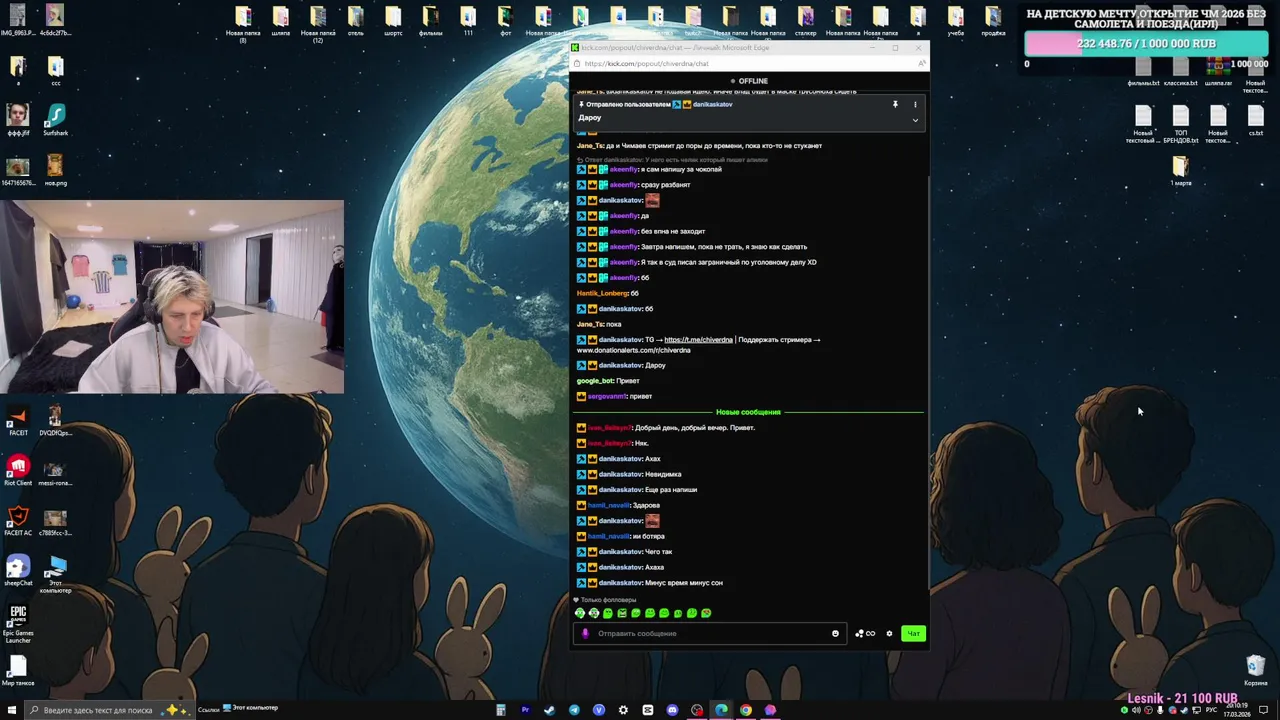This screenshot has width=1280, height=720.
Task: Open the FACEIT AC desktop shortcut
Action: [x=18, y=521]
